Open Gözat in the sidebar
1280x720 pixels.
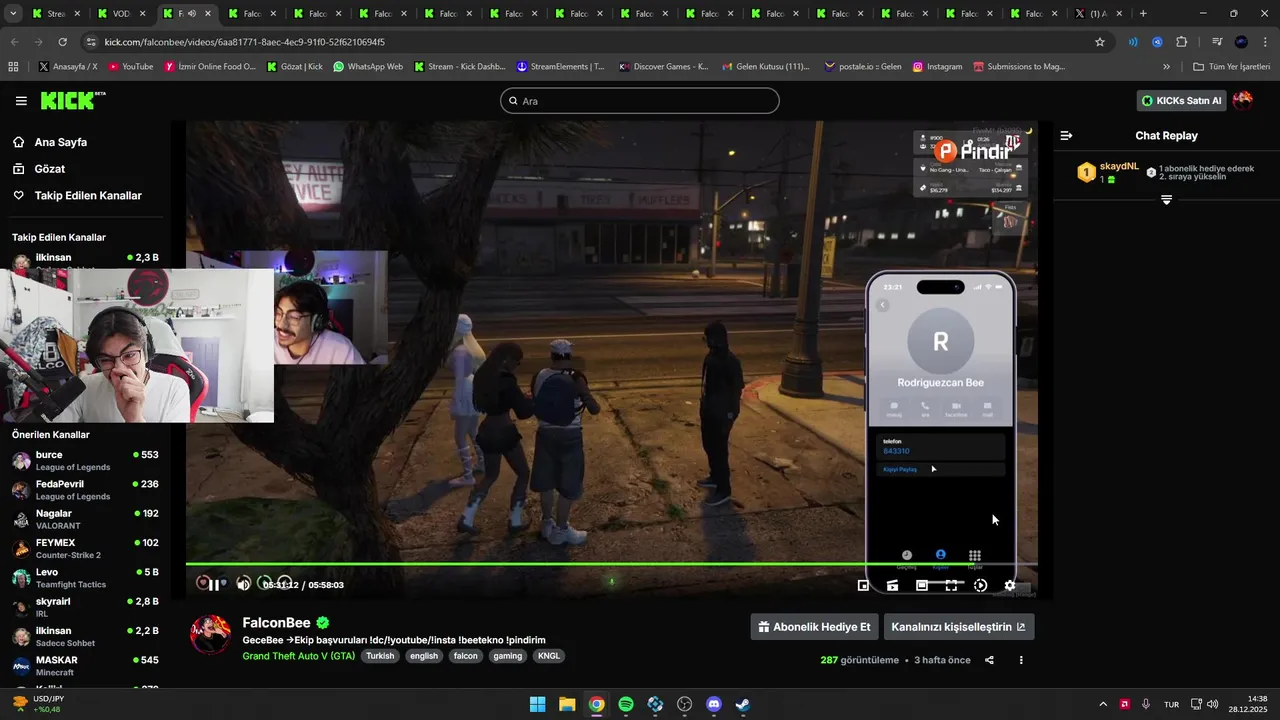click(x=49, y=169)
